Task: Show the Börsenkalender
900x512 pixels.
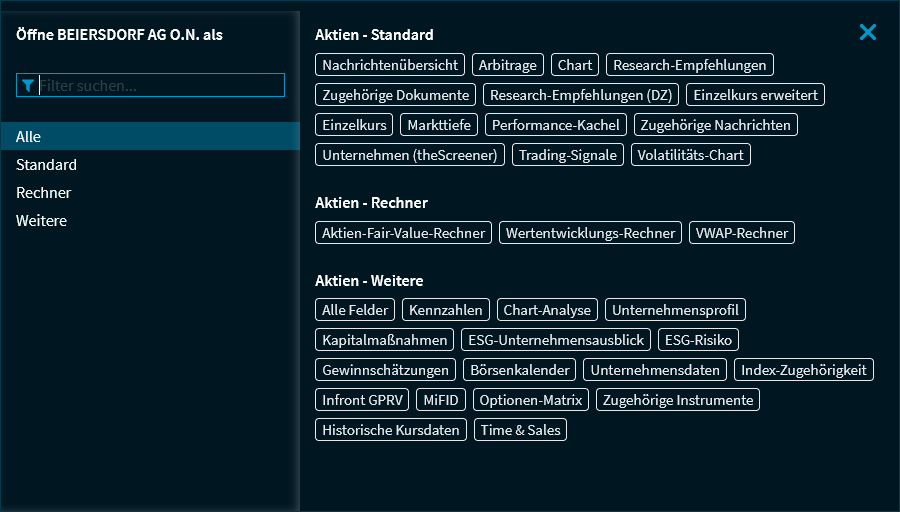Action: click(520, 370)
